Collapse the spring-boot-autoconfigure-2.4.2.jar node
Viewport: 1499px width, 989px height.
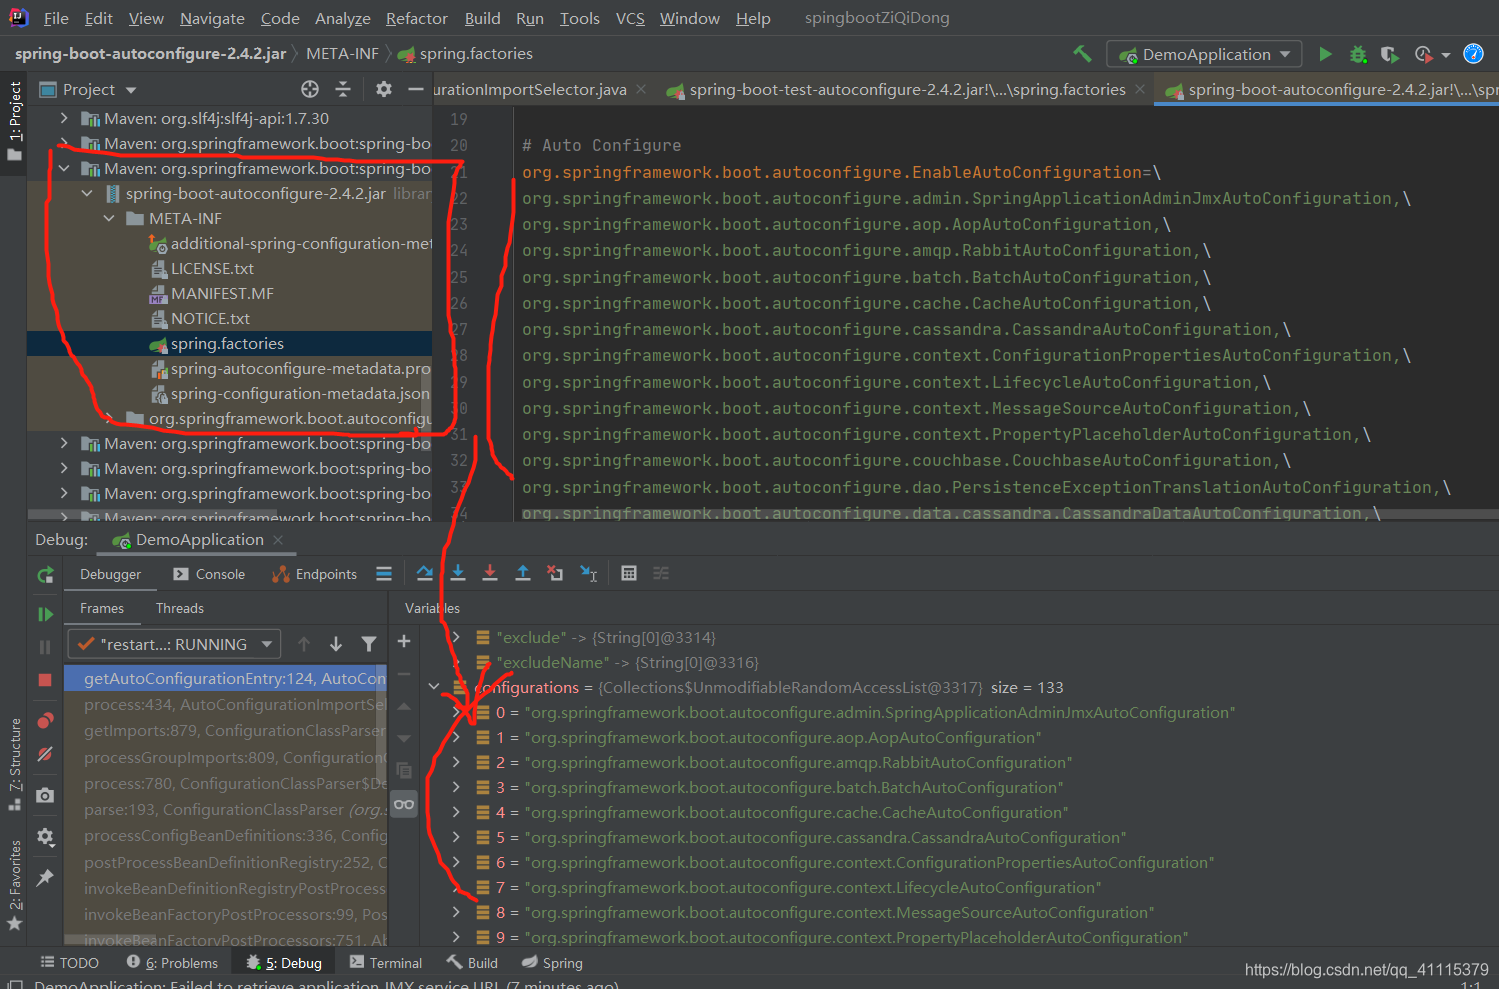coord(87,193)
